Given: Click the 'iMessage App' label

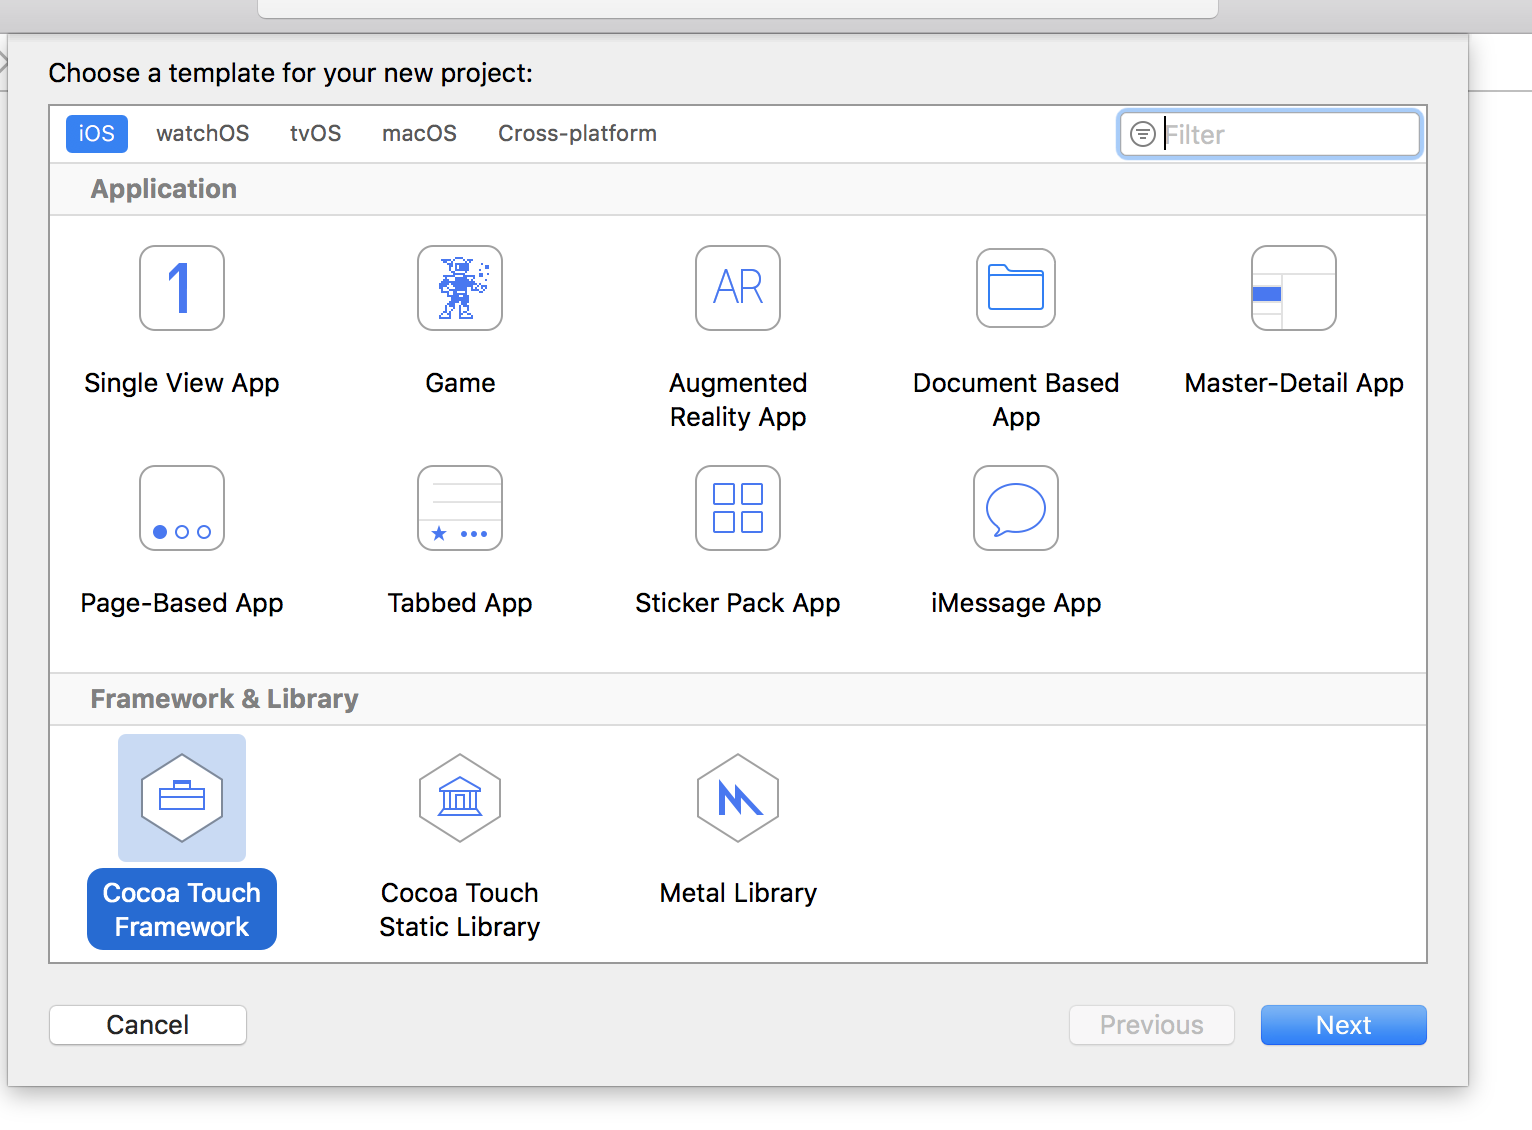Looking at the screenshot, I should [1016, 603].
